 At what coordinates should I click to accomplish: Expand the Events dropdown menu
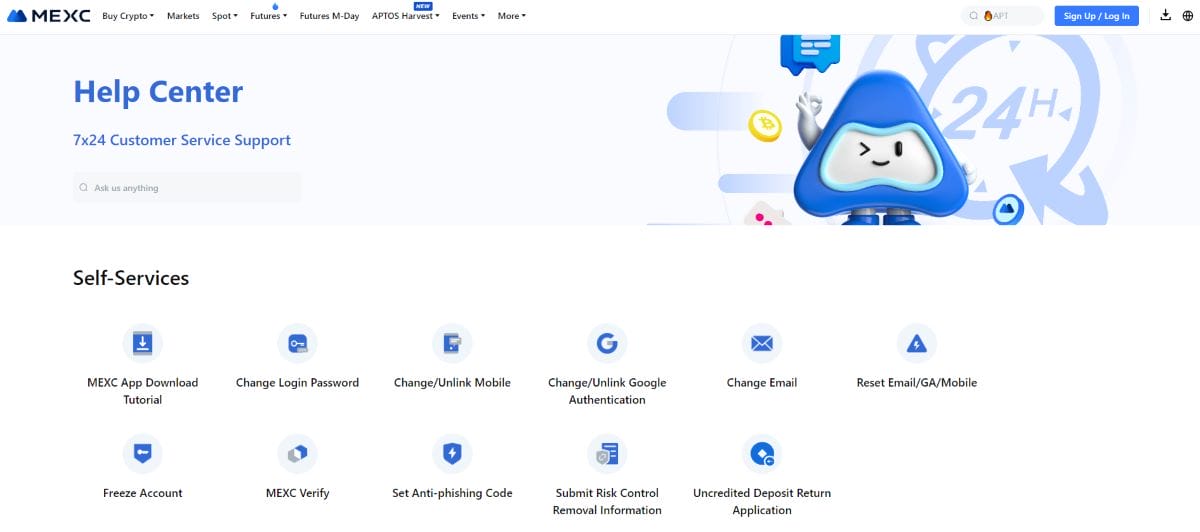point(468,16)
